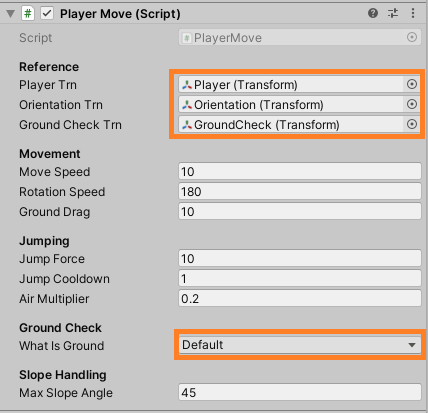Open object picker for Player Trn

click(x=412, y=84)
